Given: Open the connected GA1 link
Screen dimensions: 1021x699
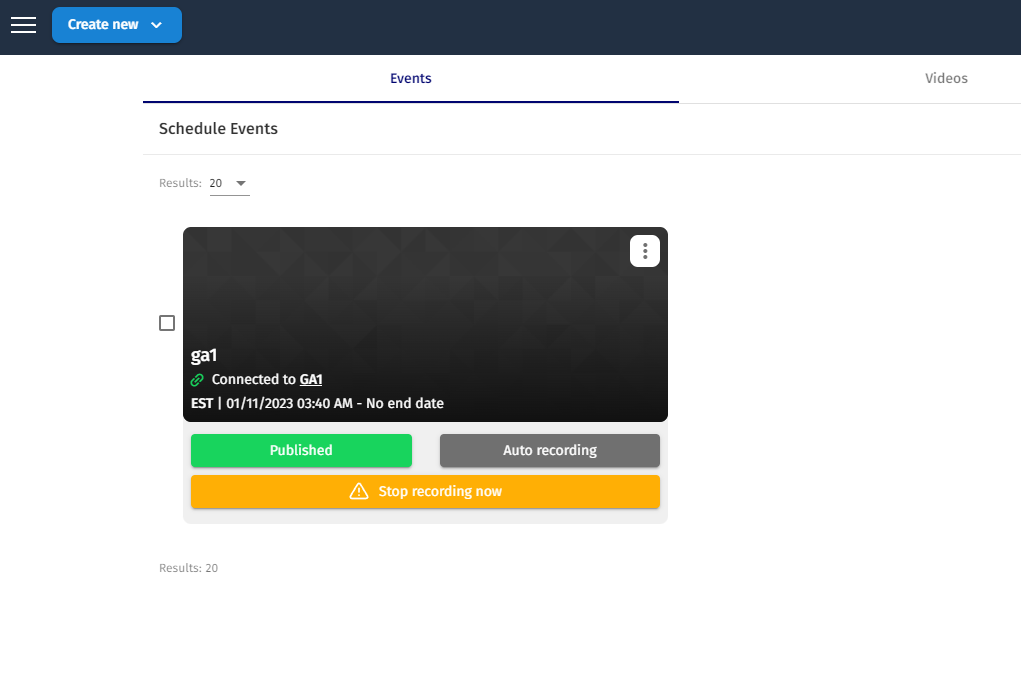Looking at the screenshot, I should click(311, 380).
